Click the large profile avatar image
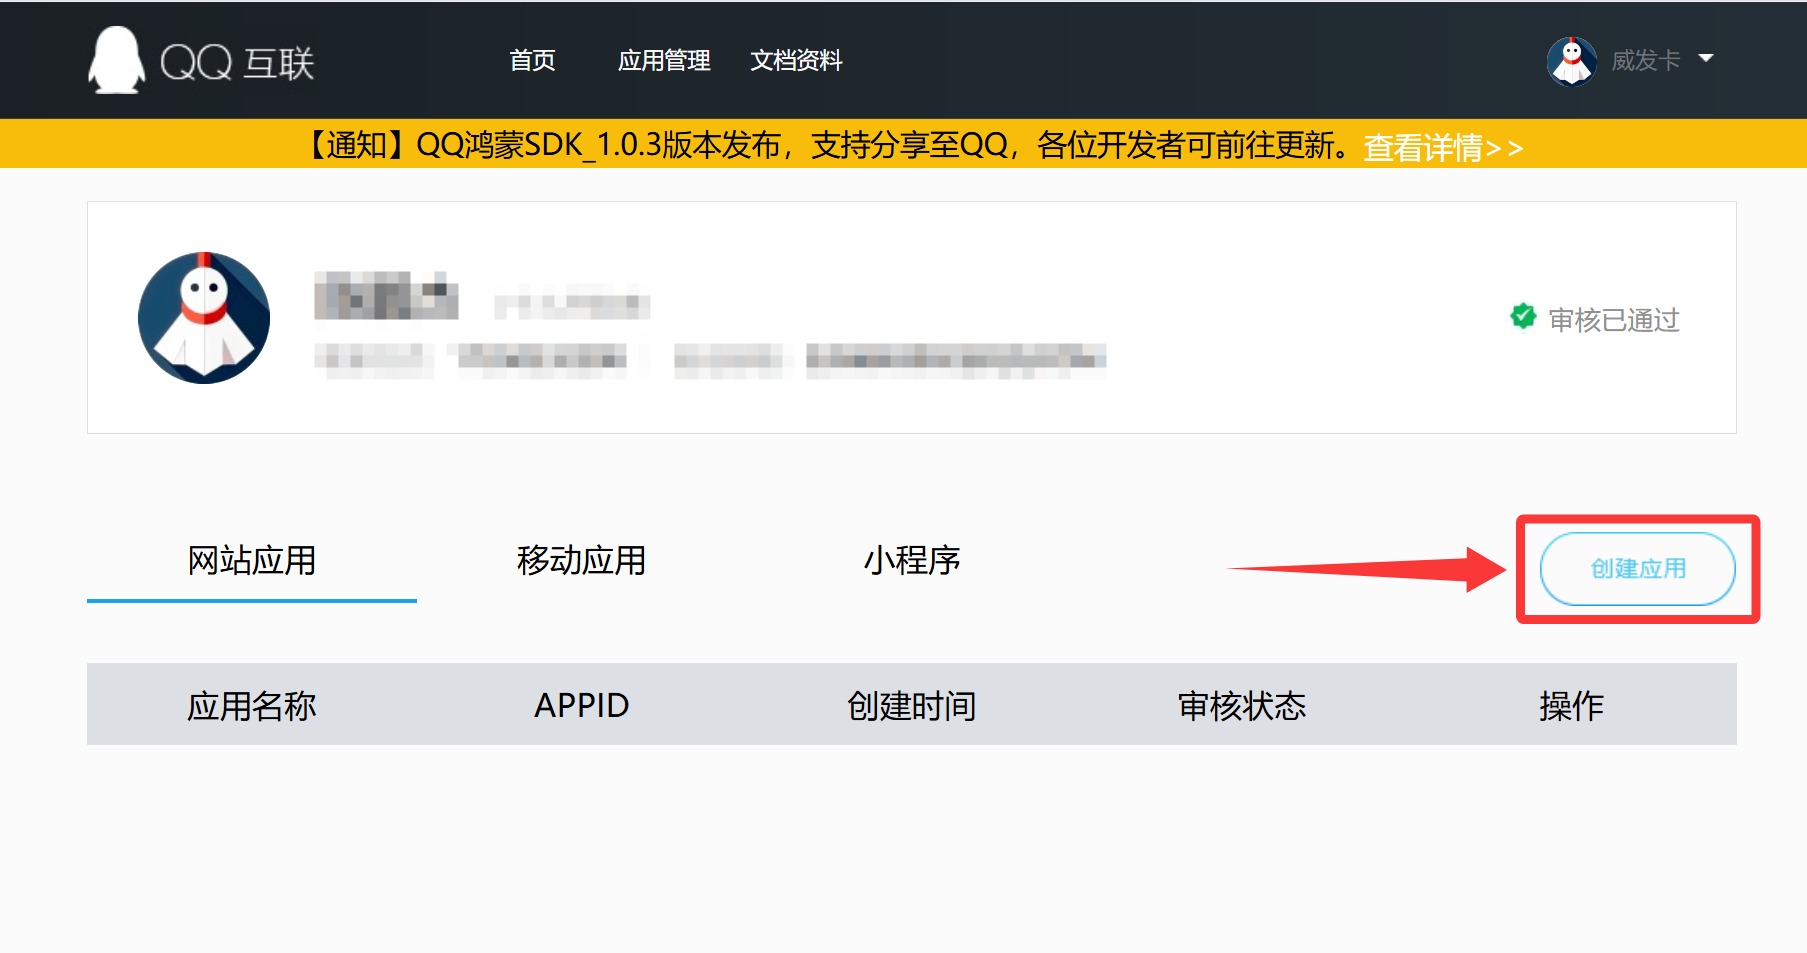 [x=204, y=318]
